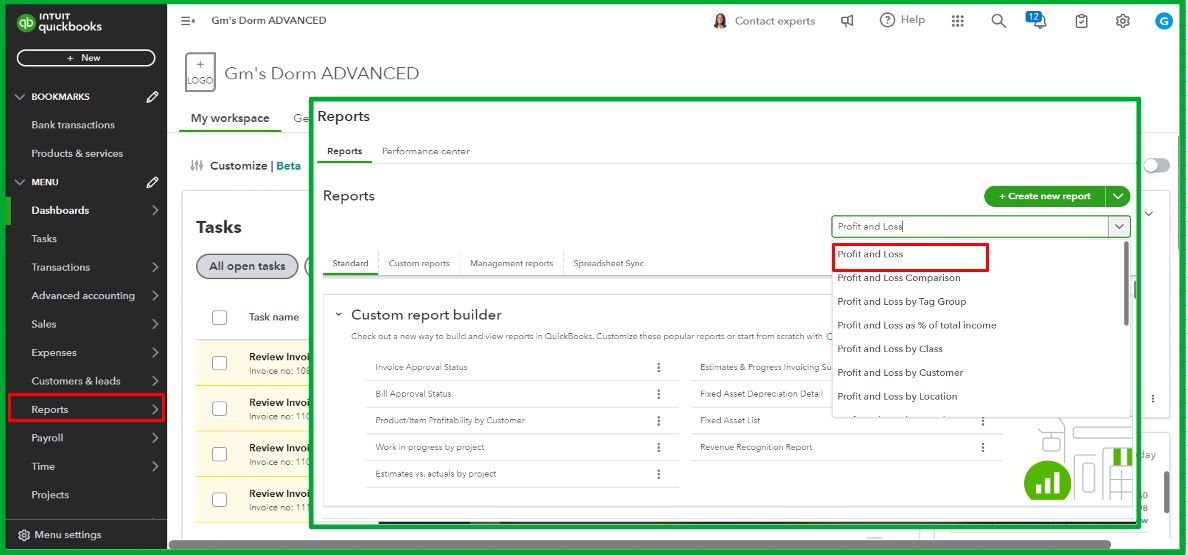Screen dimensions: 1188x555
Task: Open the Custom reports tab
Action: 419,263
